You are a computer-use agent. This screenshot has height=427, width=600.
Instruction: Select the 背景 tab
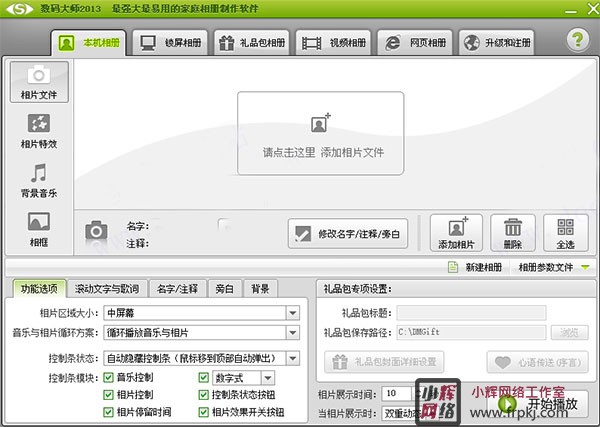point(260,288)
